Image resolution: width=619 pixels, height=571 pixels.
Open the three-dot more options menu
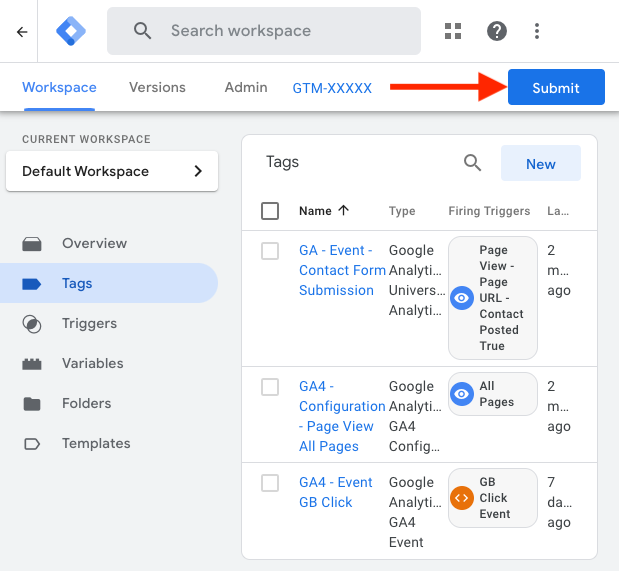(537, 31)
